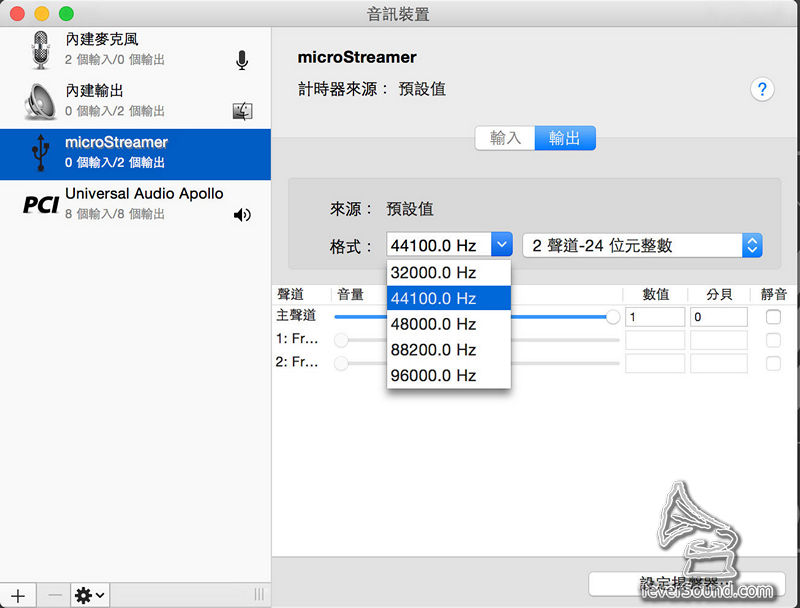Click the 主聲道 分貝 field showing 0
The width and height of the screenshot is (800, 608).
(718, 317)
